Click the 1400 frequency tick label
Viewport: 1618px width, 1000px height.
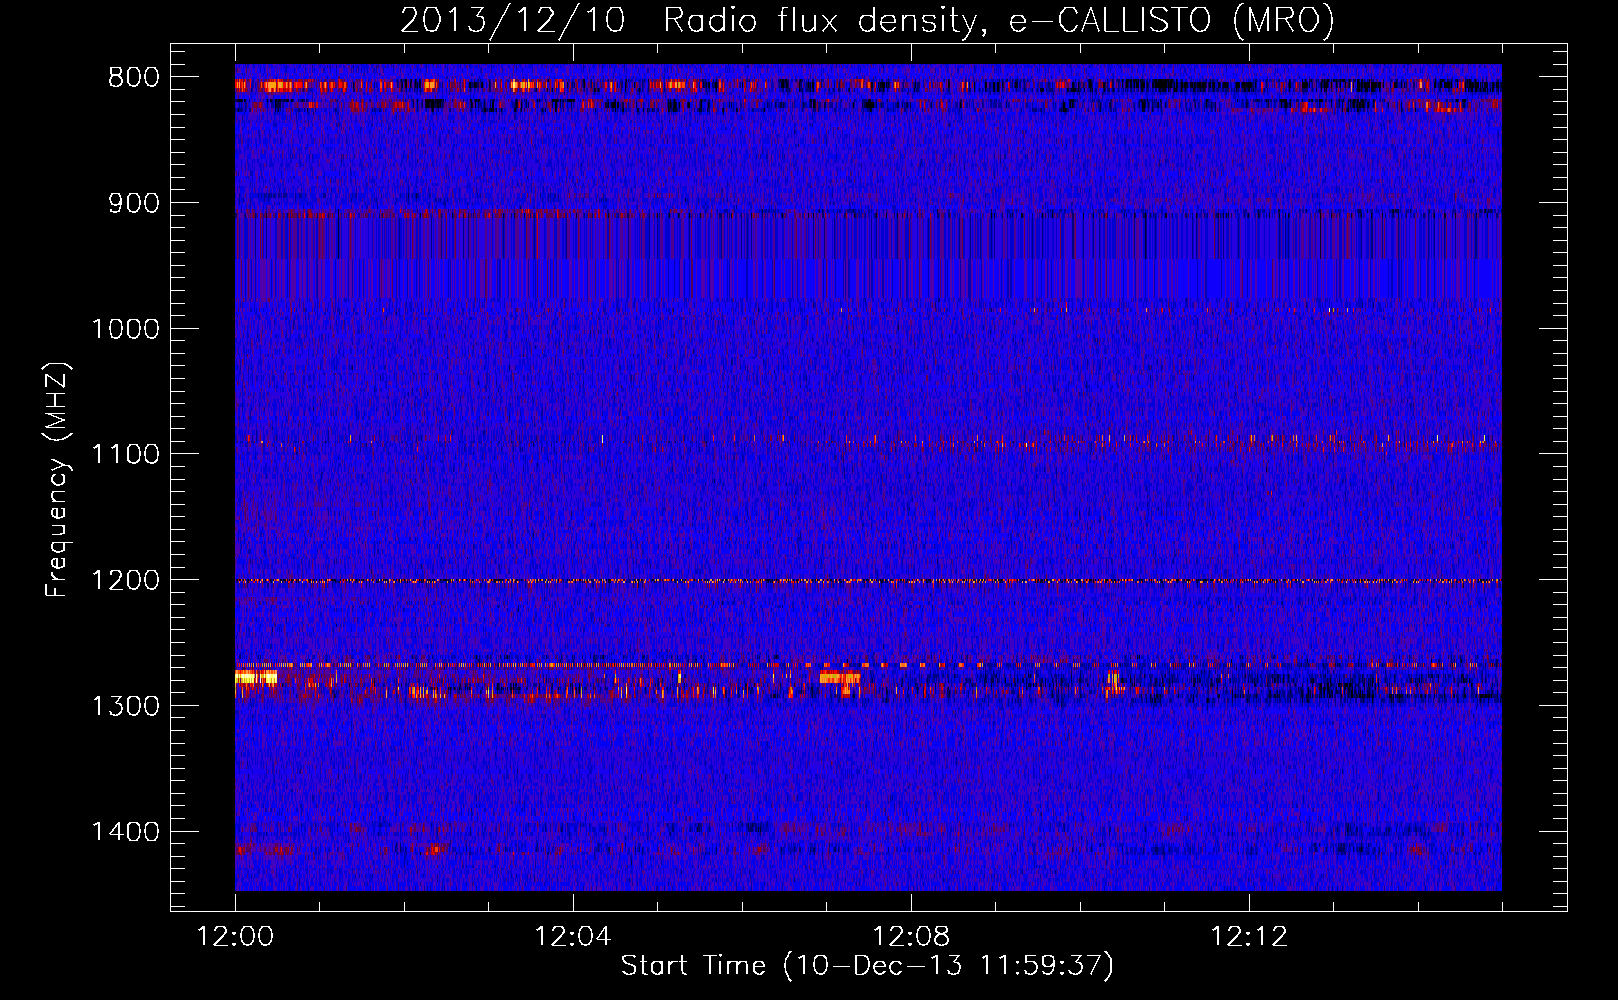pyautogui.click(x=126, y=832)
